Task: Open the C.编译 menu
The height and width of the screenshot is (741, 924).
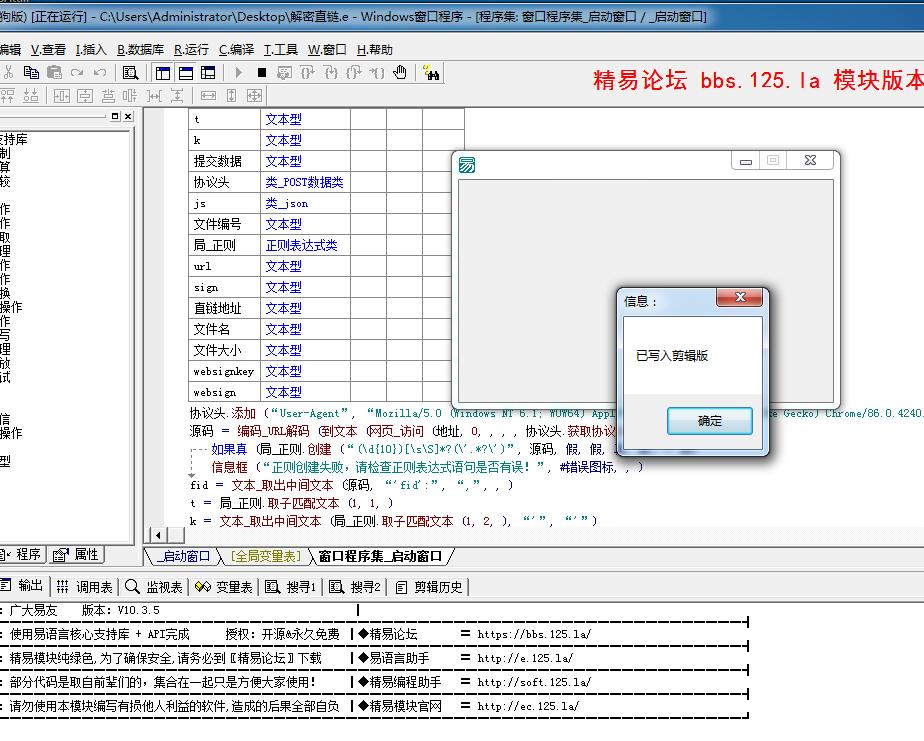Action: click(236, 50)
